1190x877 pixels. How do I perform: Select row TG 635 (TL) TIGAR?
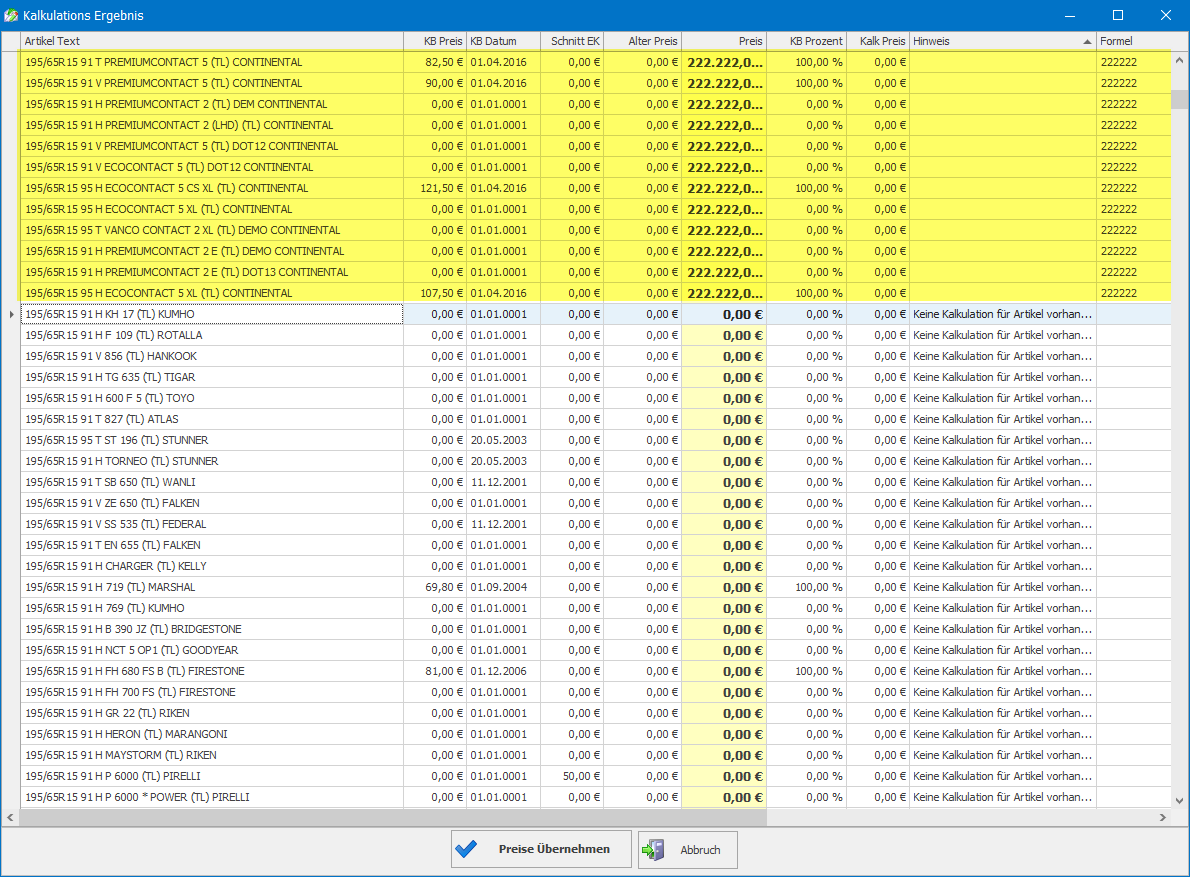tap(596, 377)
